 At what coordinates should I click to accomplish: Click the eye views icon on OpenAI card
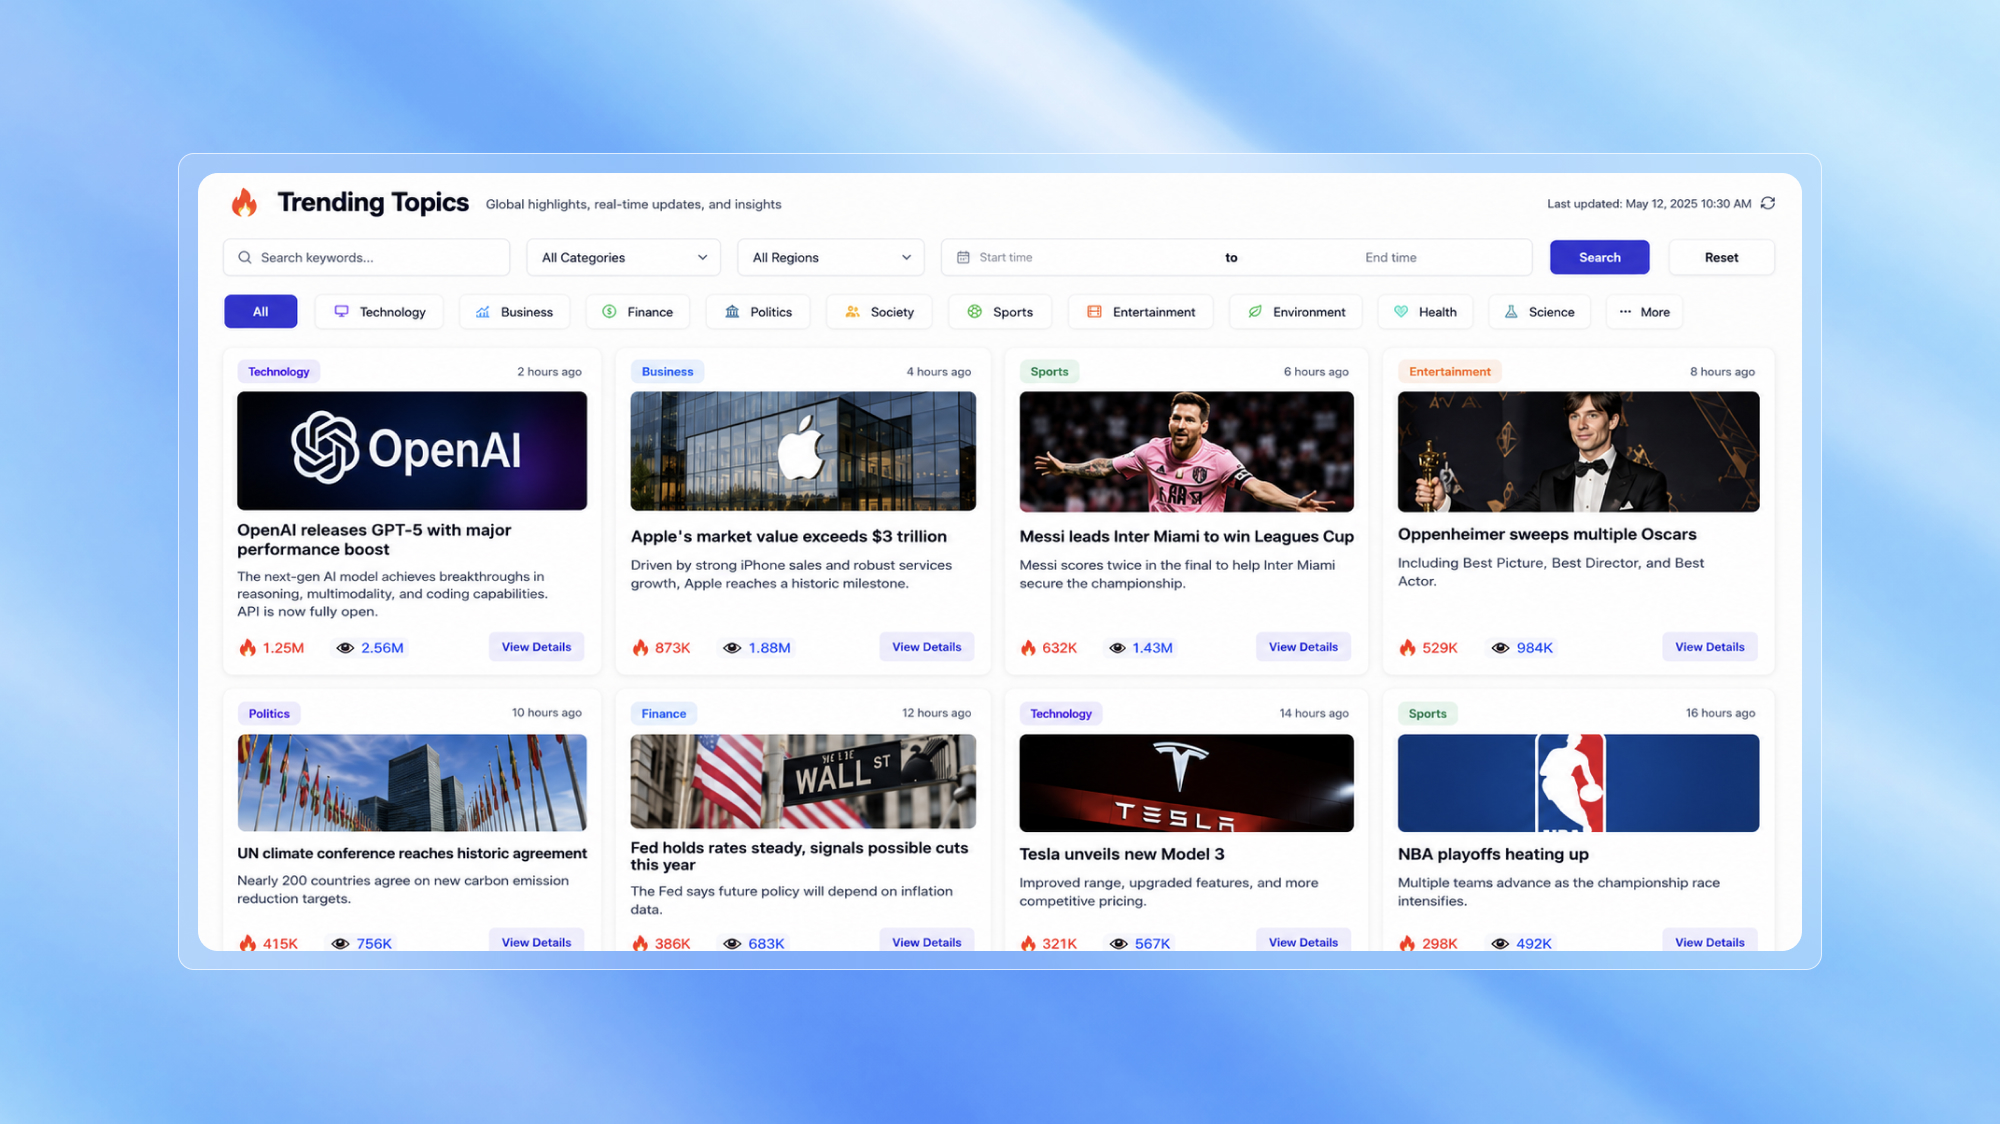[x=345, y=648]
